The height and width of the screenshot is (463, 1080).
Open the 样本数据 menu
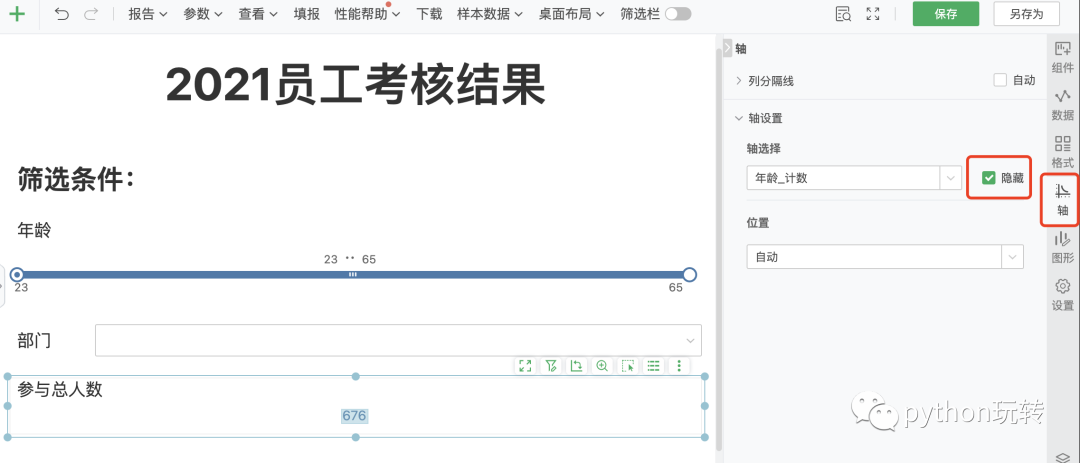click(x=490, y=14)
